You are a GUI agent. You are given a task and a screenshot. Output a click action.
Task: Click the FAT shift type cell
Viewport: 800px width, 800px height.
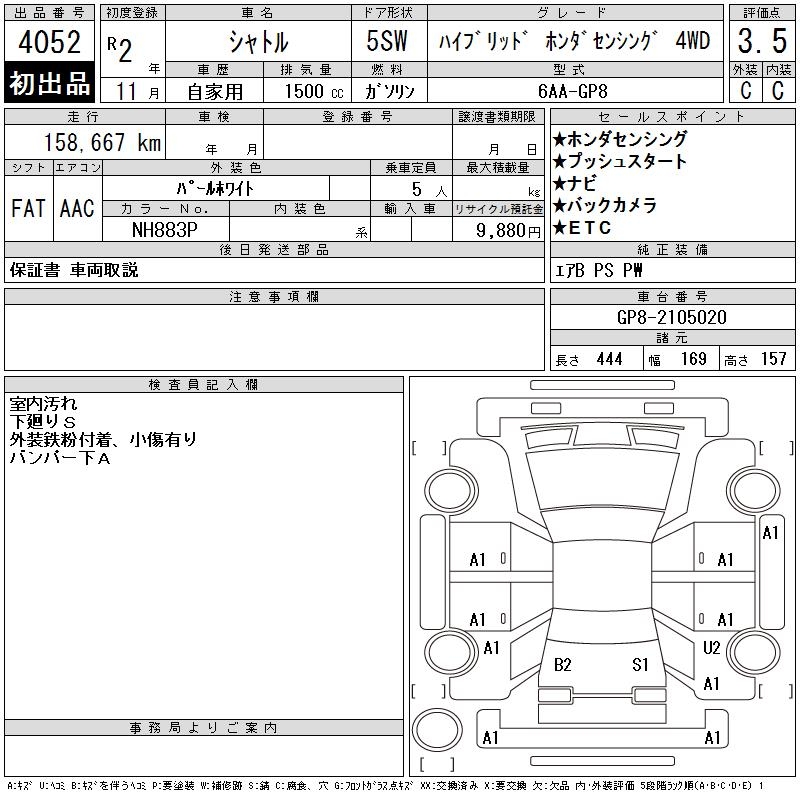tap(28, 209)
